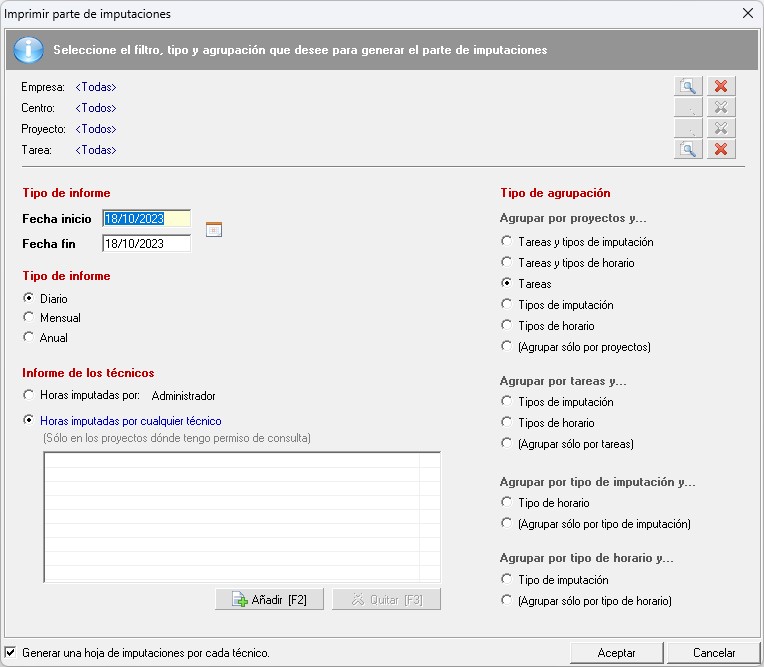Open the calendar picker beside Fecha inicio
Image resolution: width=764 pixels, height=667 pixels.
pos(213,229)
